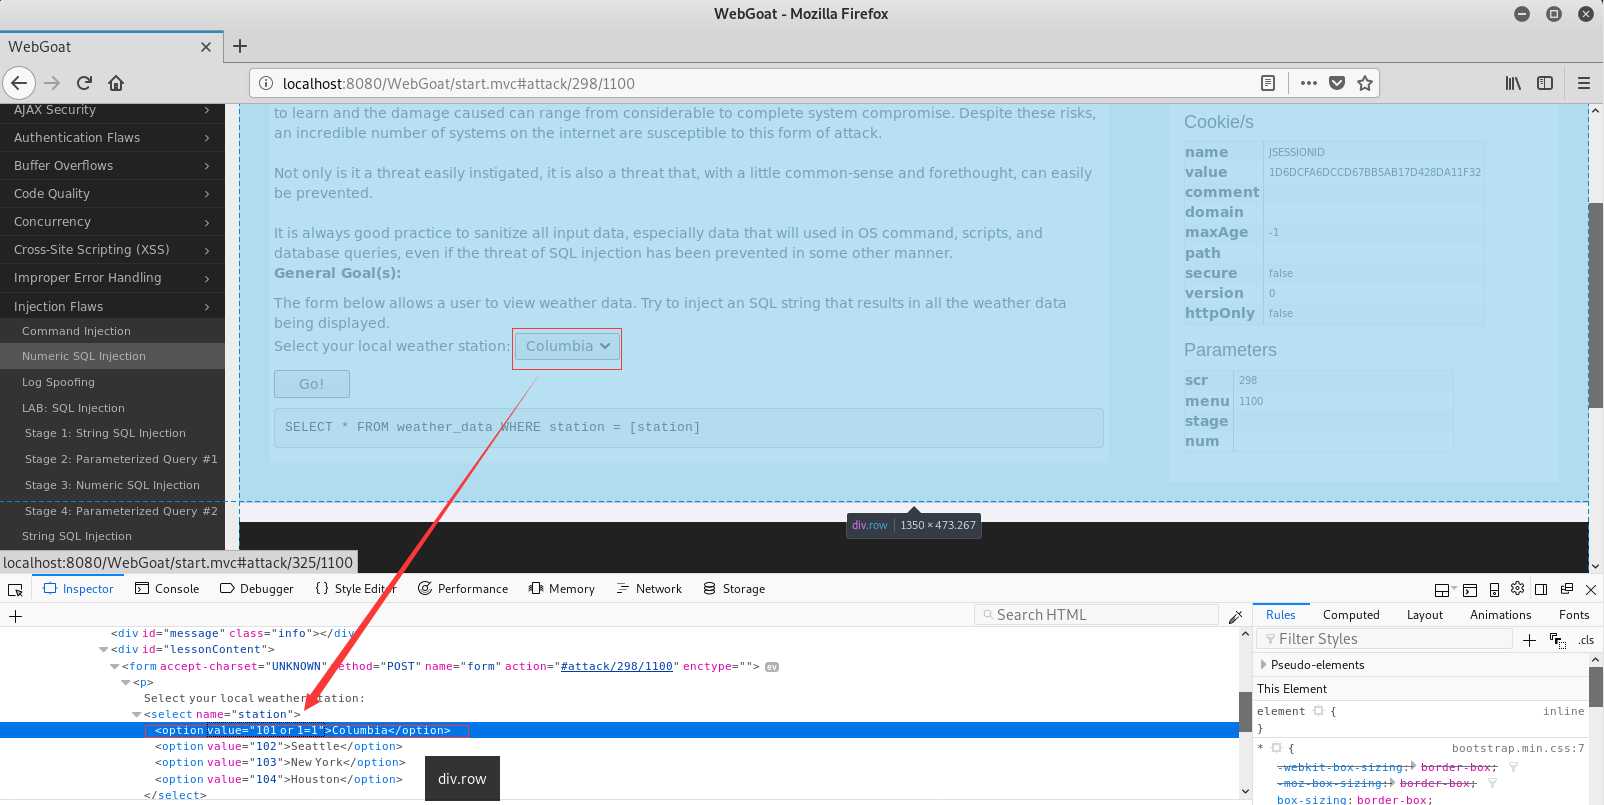This screenshot has height=805, width=1604.
Task: Open developer tools settings gear
Action: pos(1517,588)
